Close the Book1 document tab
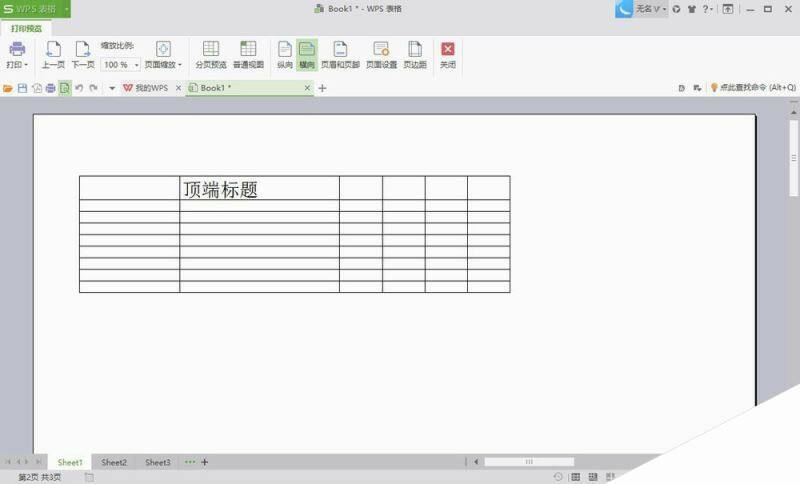800x484 pixels. (307, 88)
